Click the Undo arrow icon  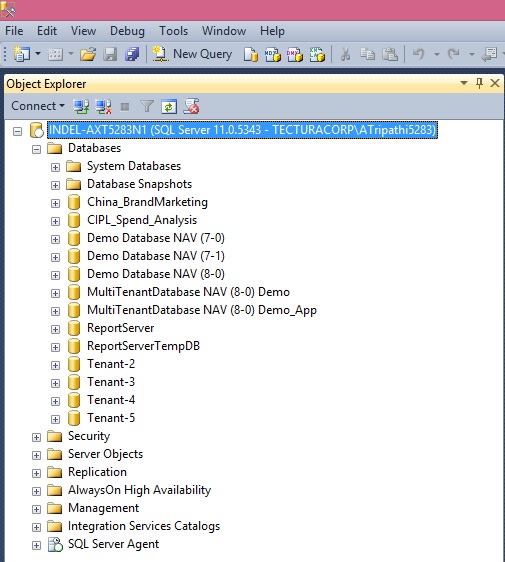tap(419, 54)
